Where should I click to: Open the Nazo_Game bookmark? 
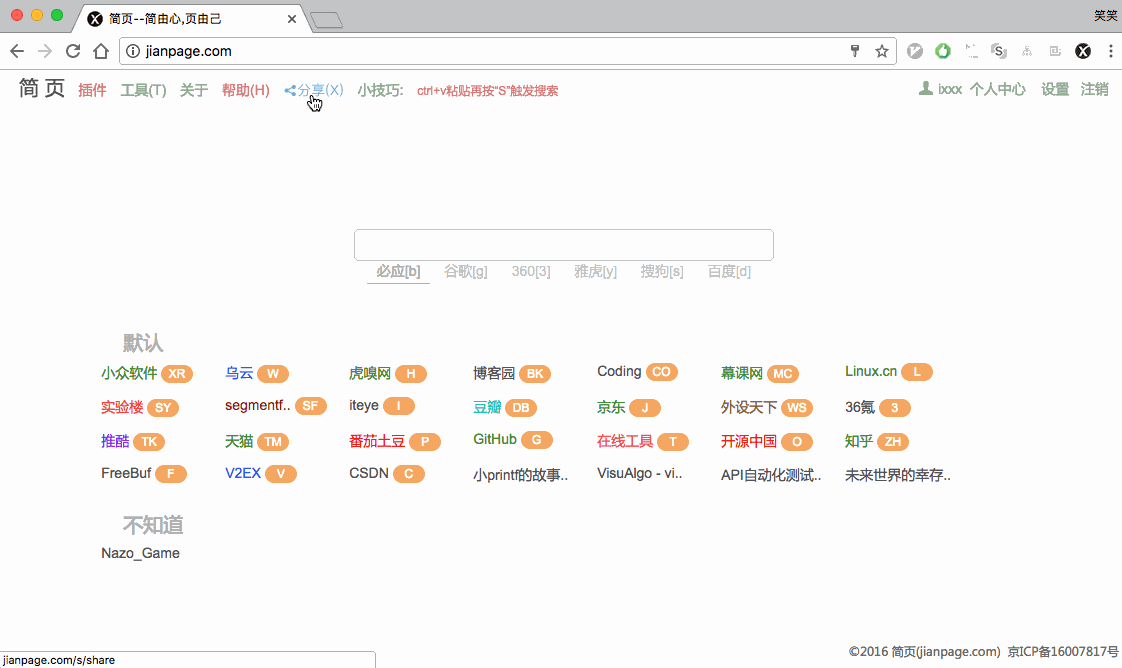140,553
